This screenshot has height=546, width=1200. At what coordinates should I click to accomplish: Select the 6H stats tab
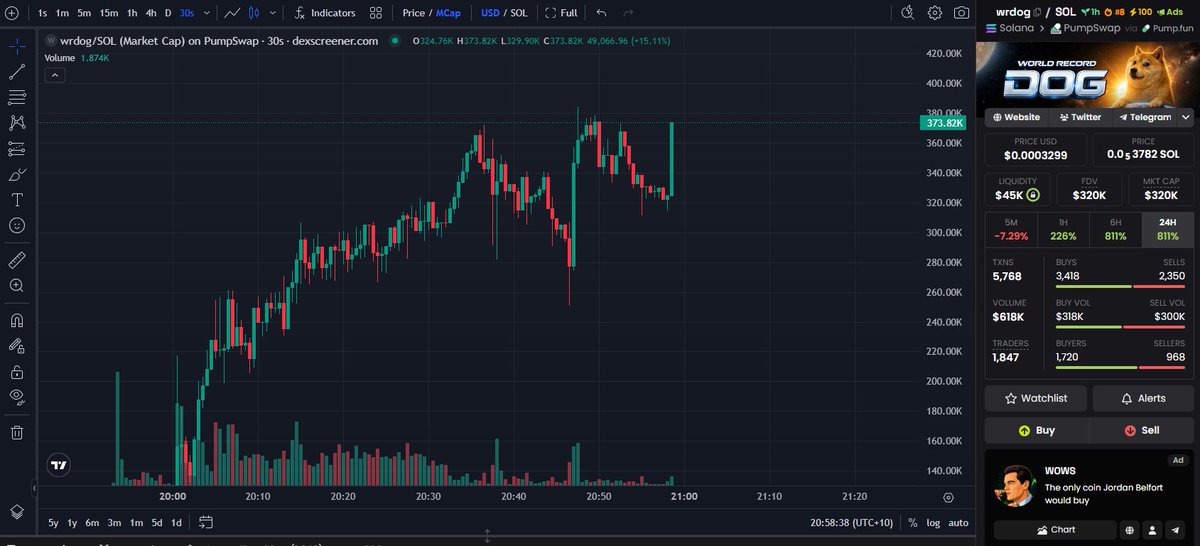(x=1115, y=229)
